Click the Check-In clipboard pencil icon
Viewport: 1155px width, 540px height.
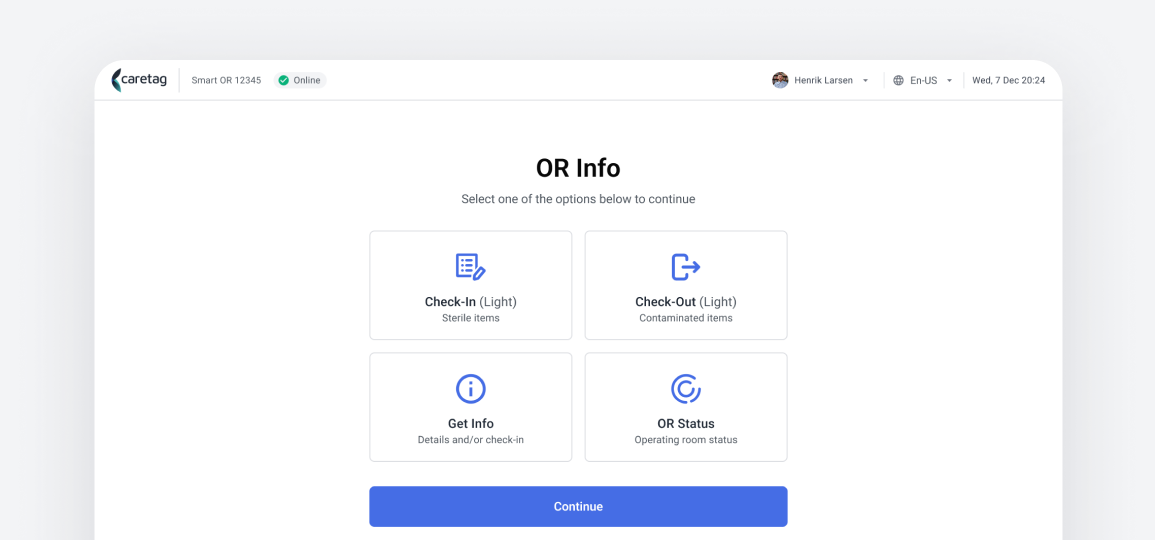[471, 267]
